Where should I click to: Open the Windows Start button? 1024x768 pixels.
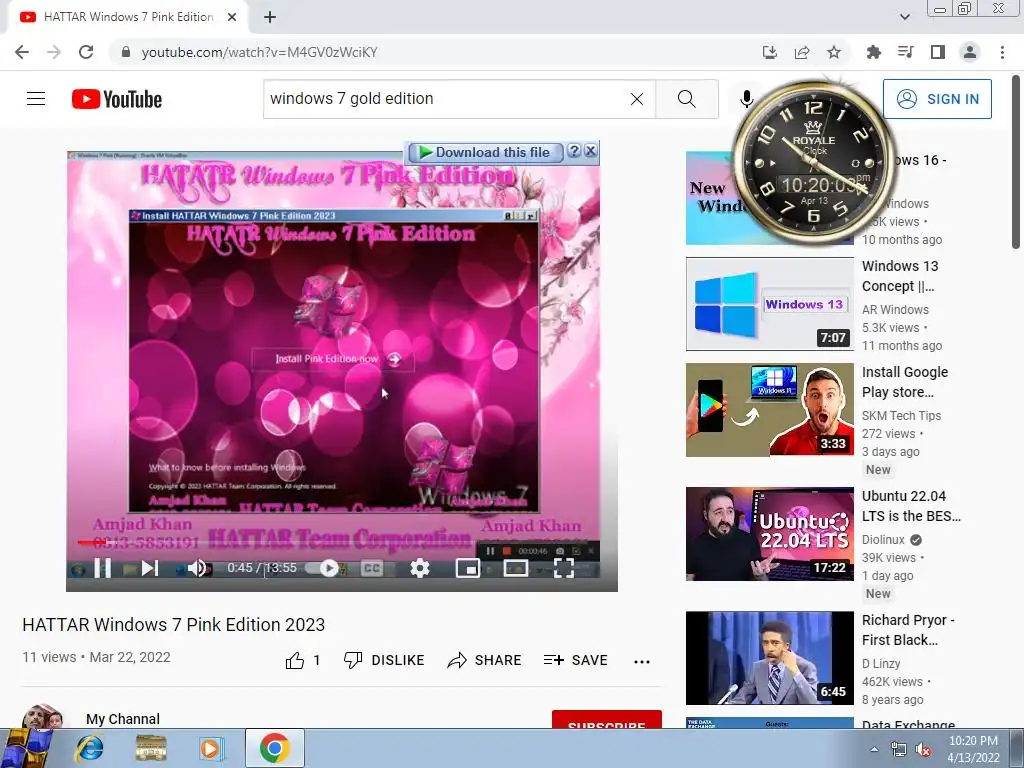click(x=26, y=748)
